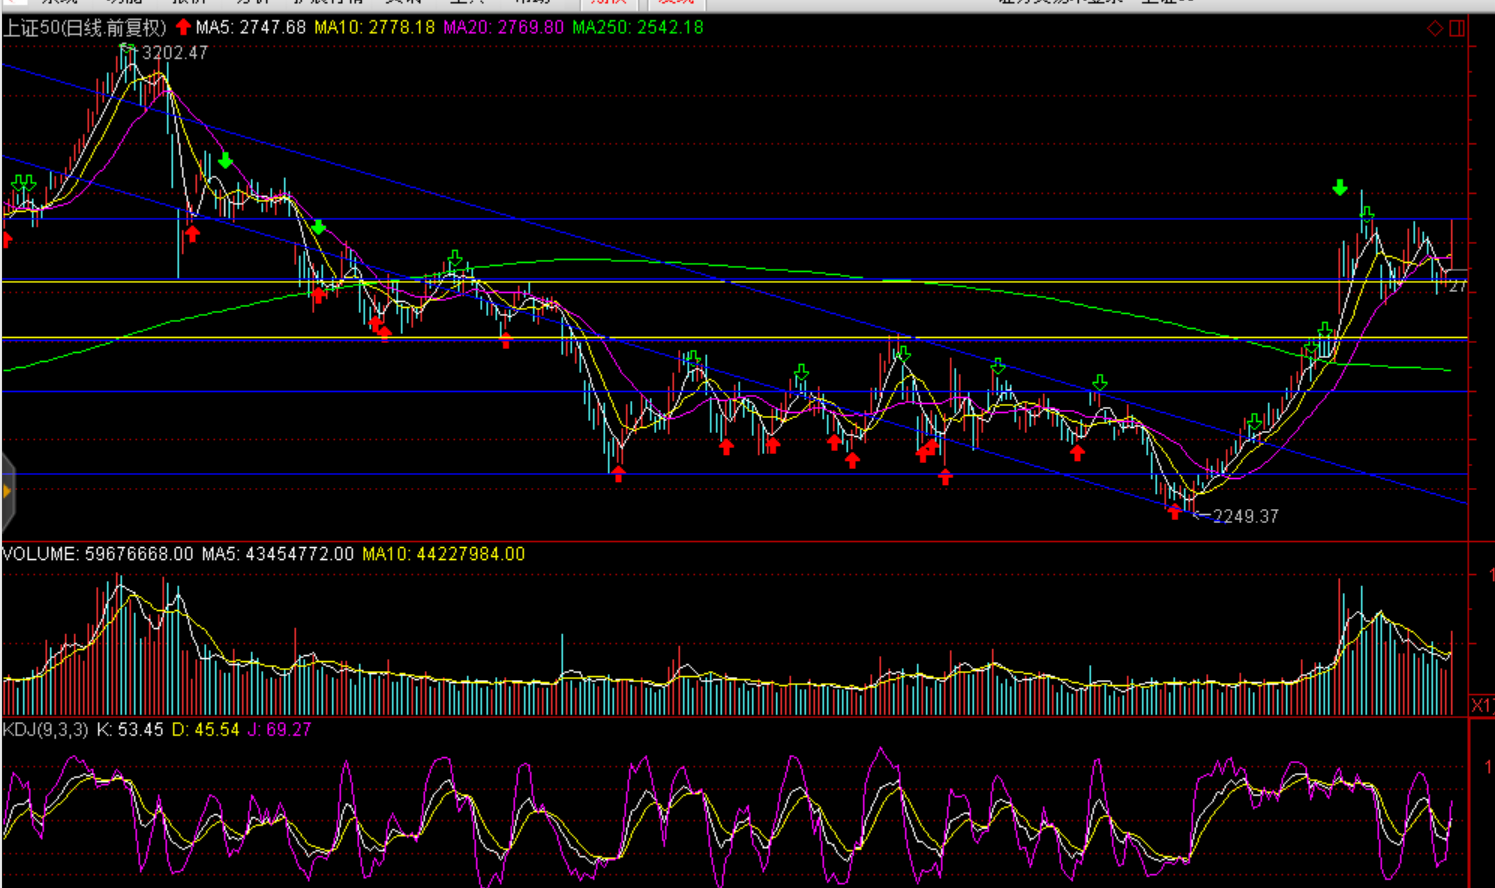Open the 上证50(日线.前复权) title dropdown
This screenshot has height=888, width=1495.
coord(84,28)
